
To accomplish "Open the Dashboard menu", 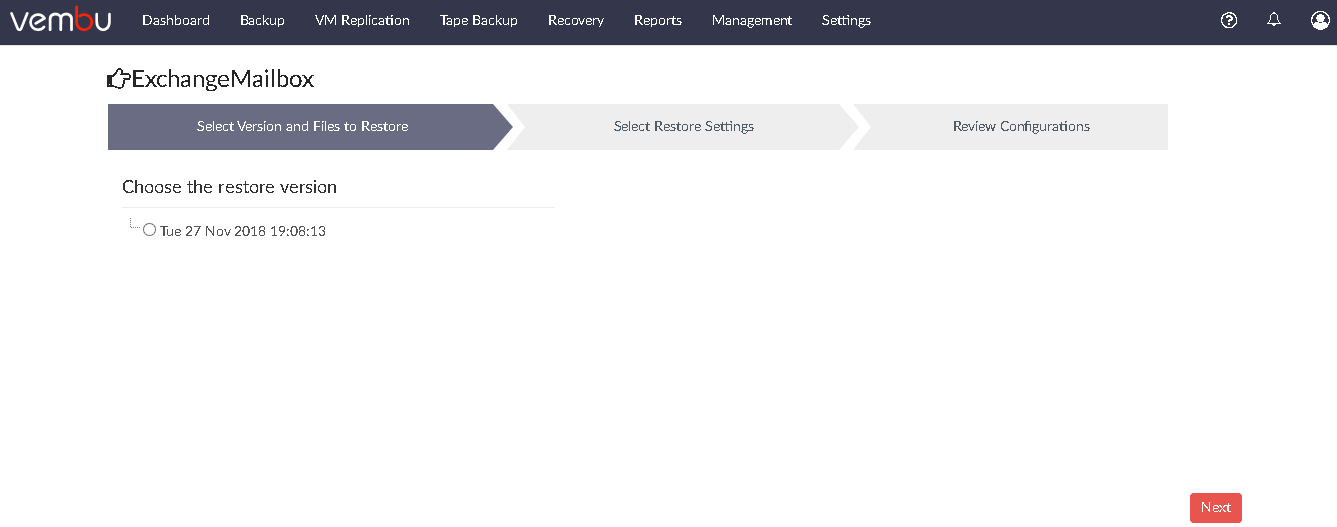I will tap(176, 20).
